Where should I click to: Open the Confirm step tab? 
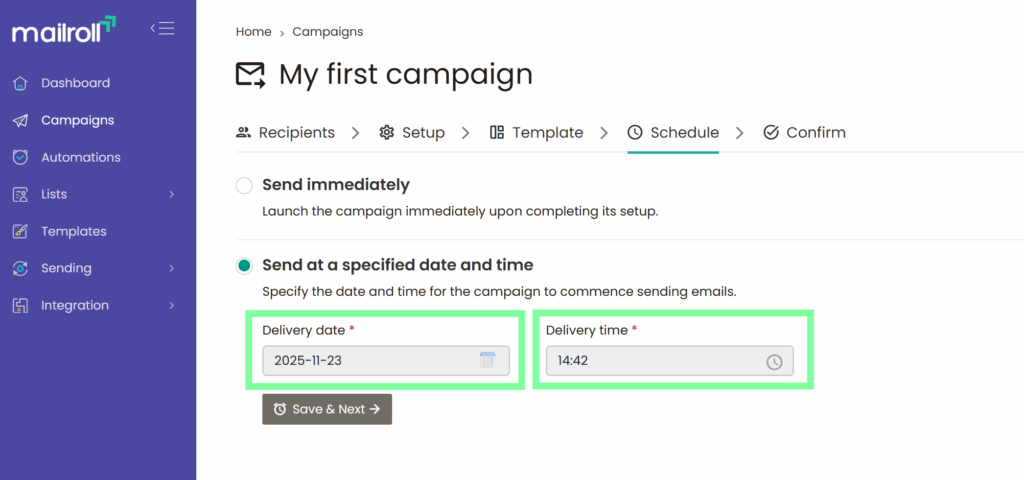(804, 132)
